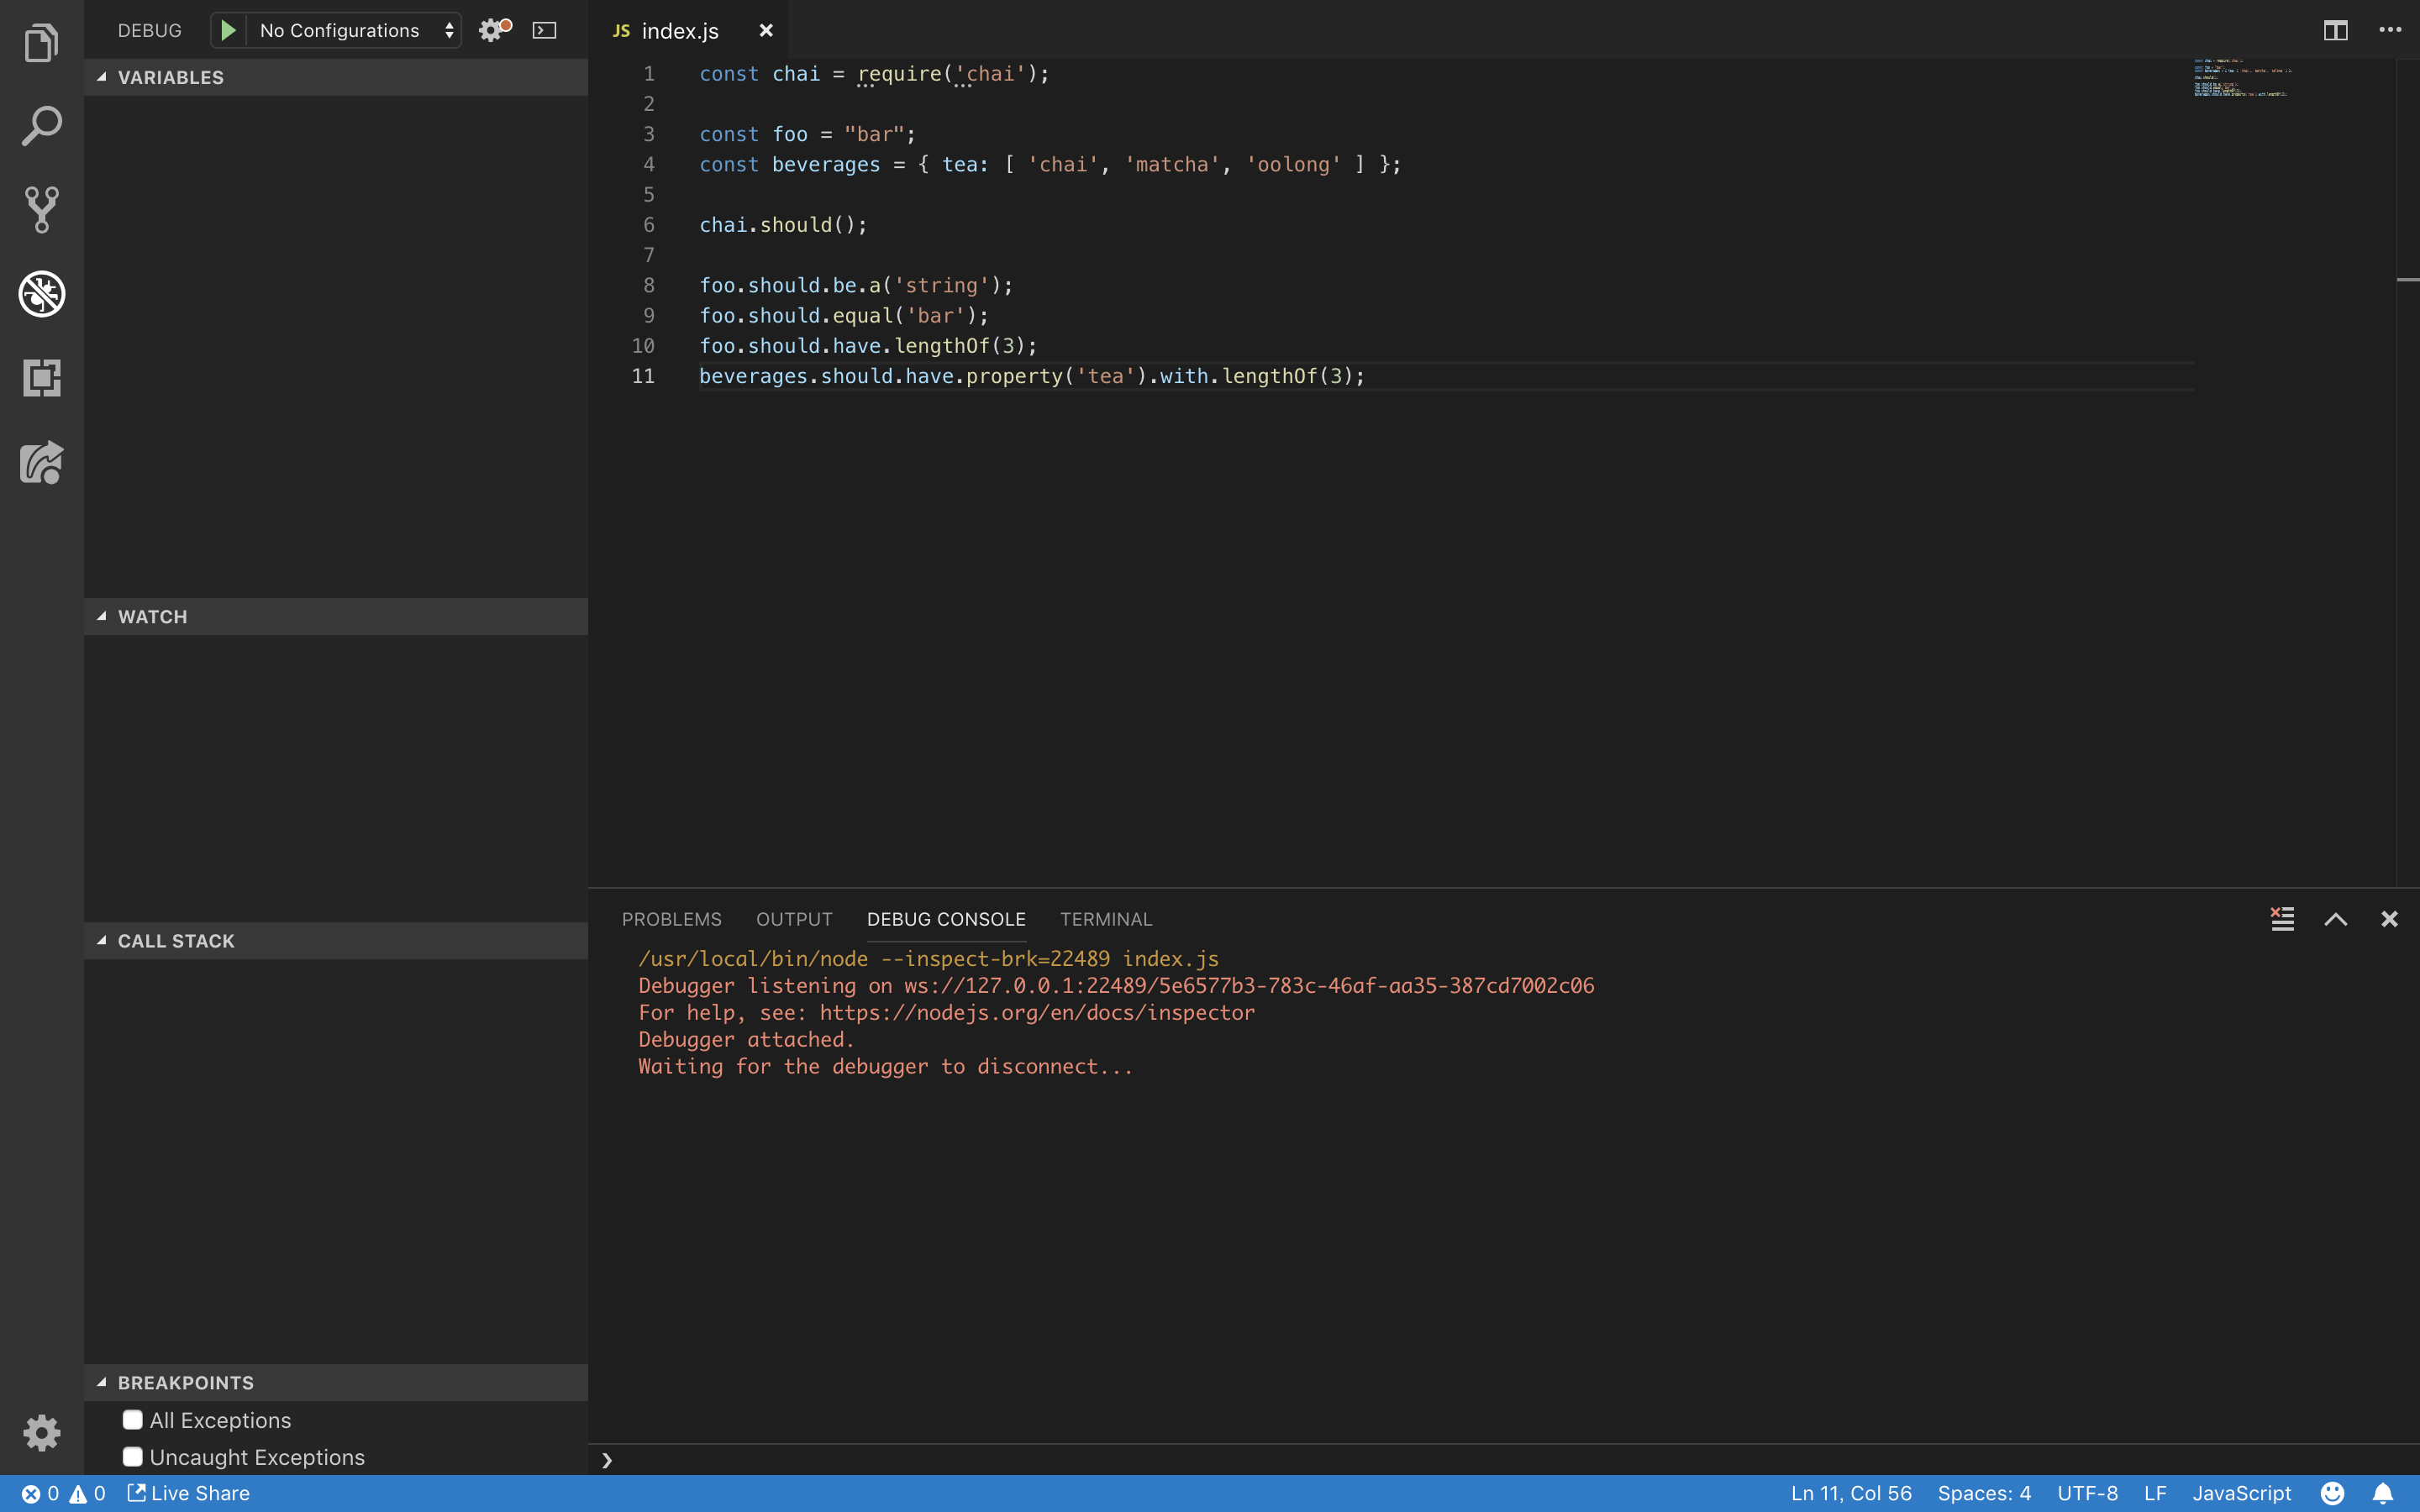Image resolution: width=2420 pixels, height=1512 pixels.
Task: Open the No Configurations dropdown
Action: click(354, 30)
